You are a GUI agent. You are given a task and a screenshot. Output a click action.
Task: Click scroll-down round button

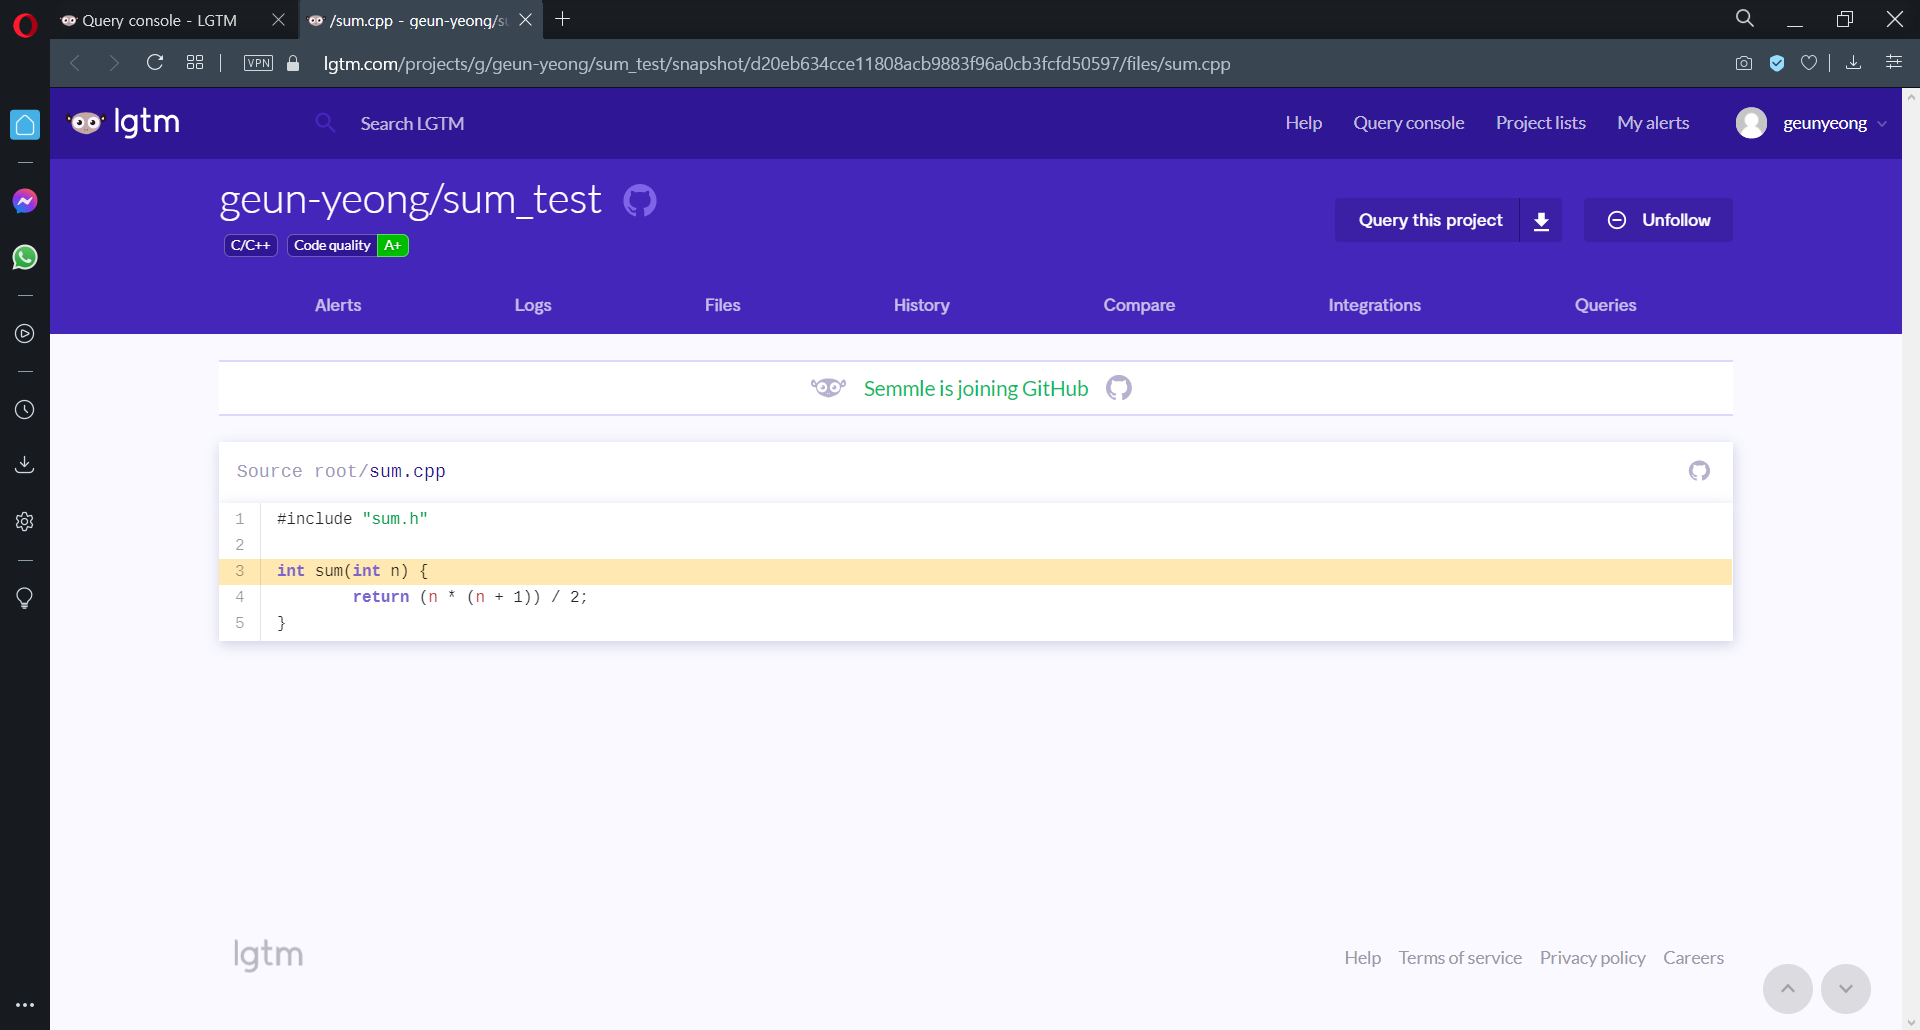click(1846, 989)
